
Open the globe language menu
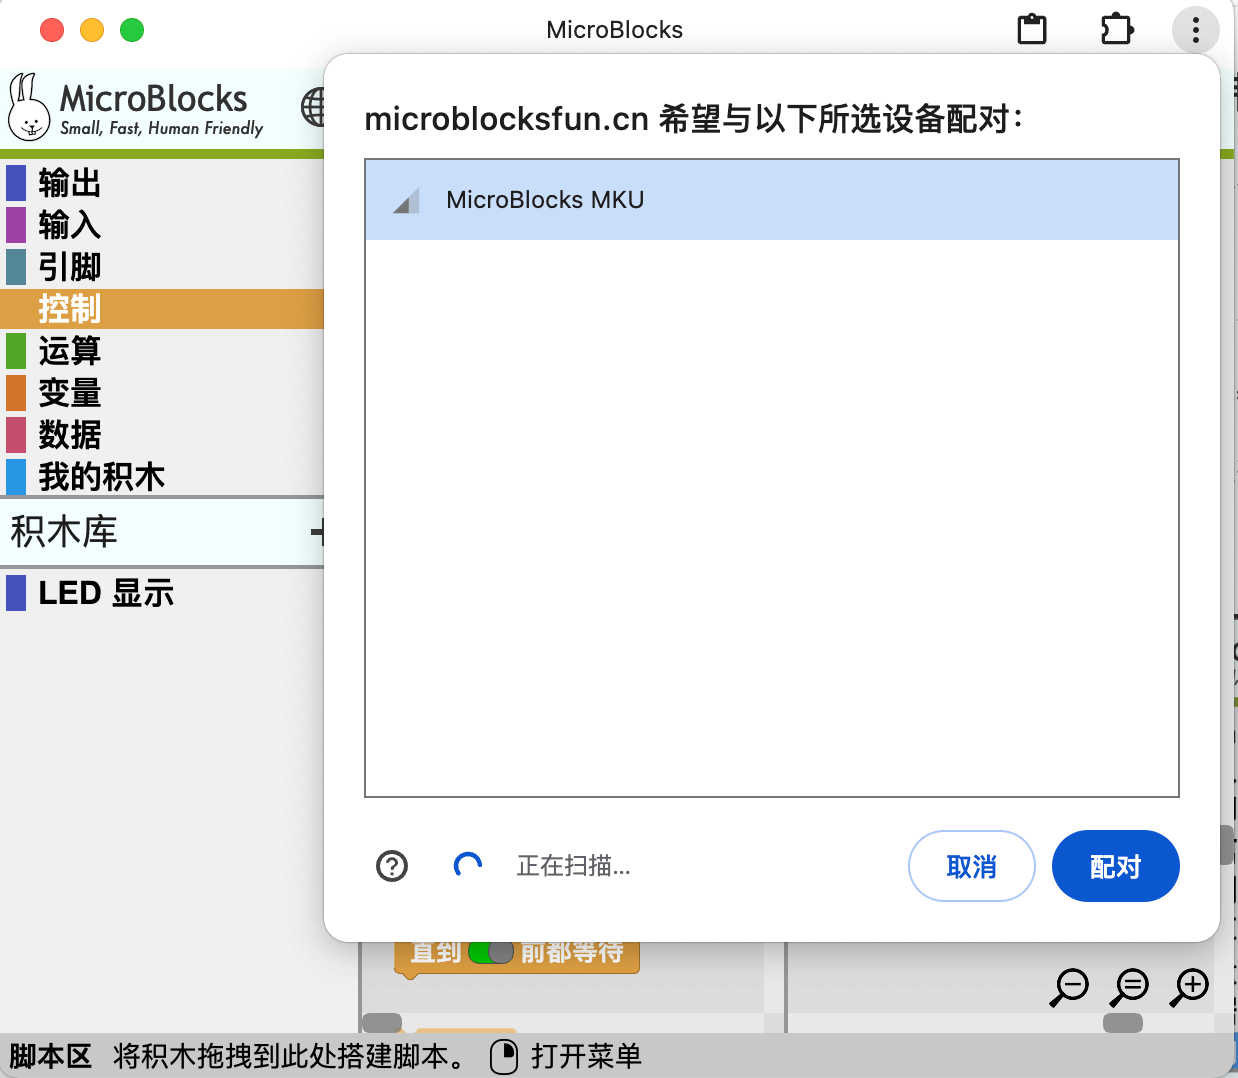click(314, 106)
